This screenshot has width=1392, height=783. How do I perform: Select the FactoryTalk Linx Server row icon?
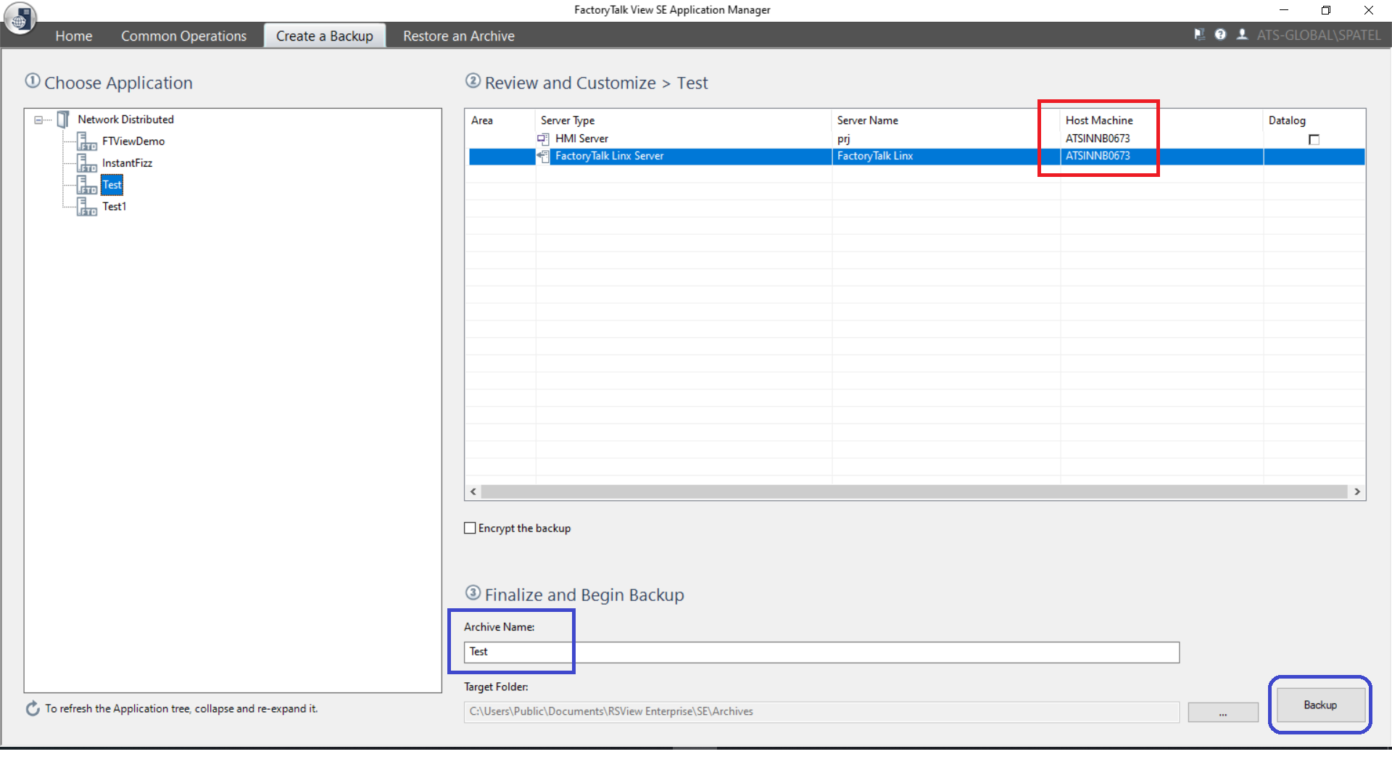(544, 156)
